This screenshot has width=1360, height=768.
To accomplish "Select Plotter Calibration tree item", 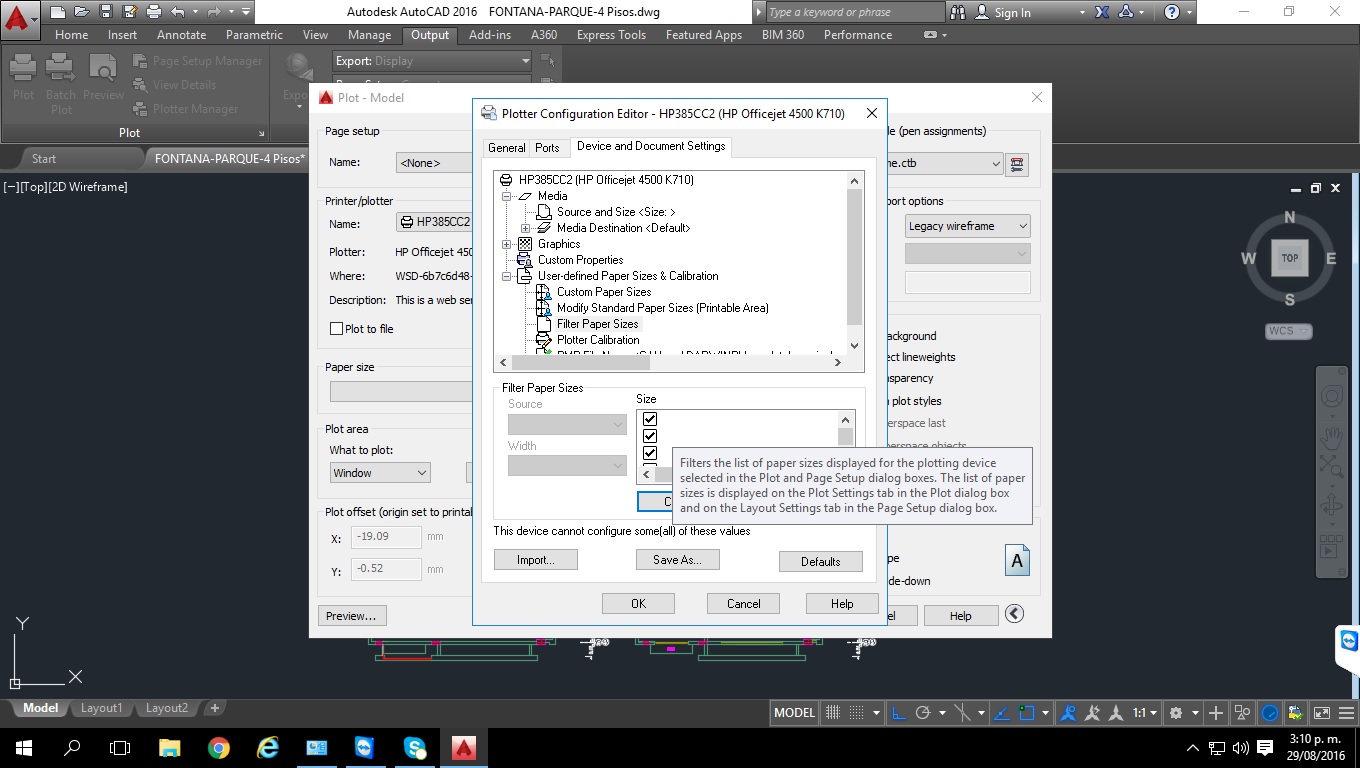I will [x=598, y=340].
